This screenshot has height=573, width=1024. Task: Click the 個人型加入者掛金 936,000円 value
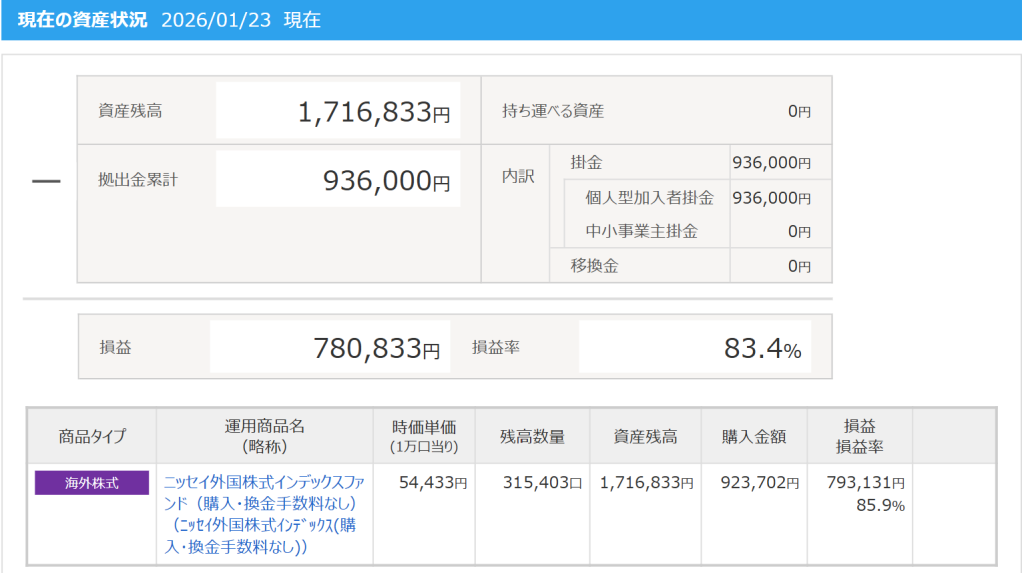tap(771, 197)
